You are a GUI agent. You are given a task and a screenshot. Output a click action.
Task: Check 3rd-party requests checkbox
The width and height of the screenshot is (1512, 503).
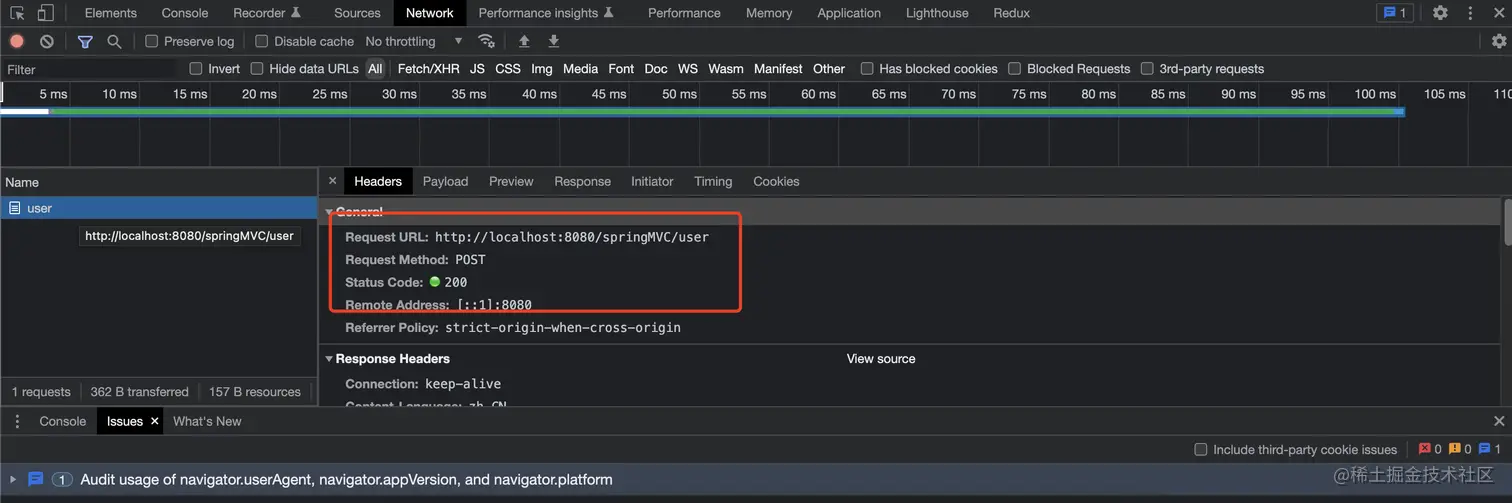pos(1147,69)
